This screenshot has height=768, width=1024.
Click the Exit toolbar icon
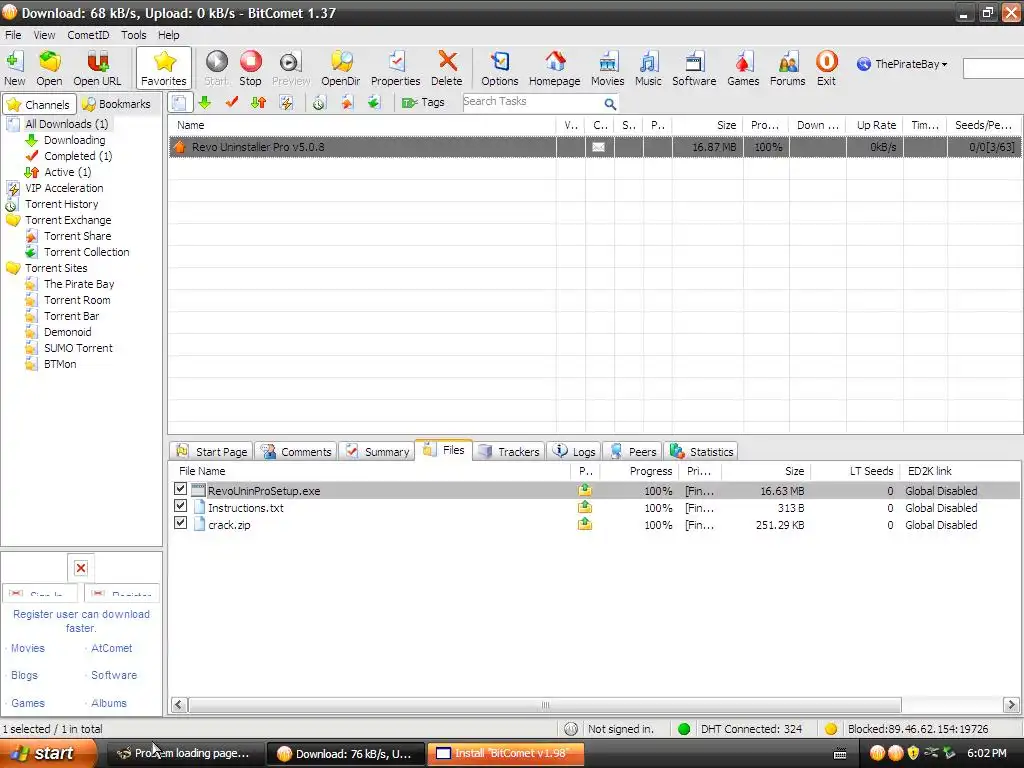(x=826, y=68)
